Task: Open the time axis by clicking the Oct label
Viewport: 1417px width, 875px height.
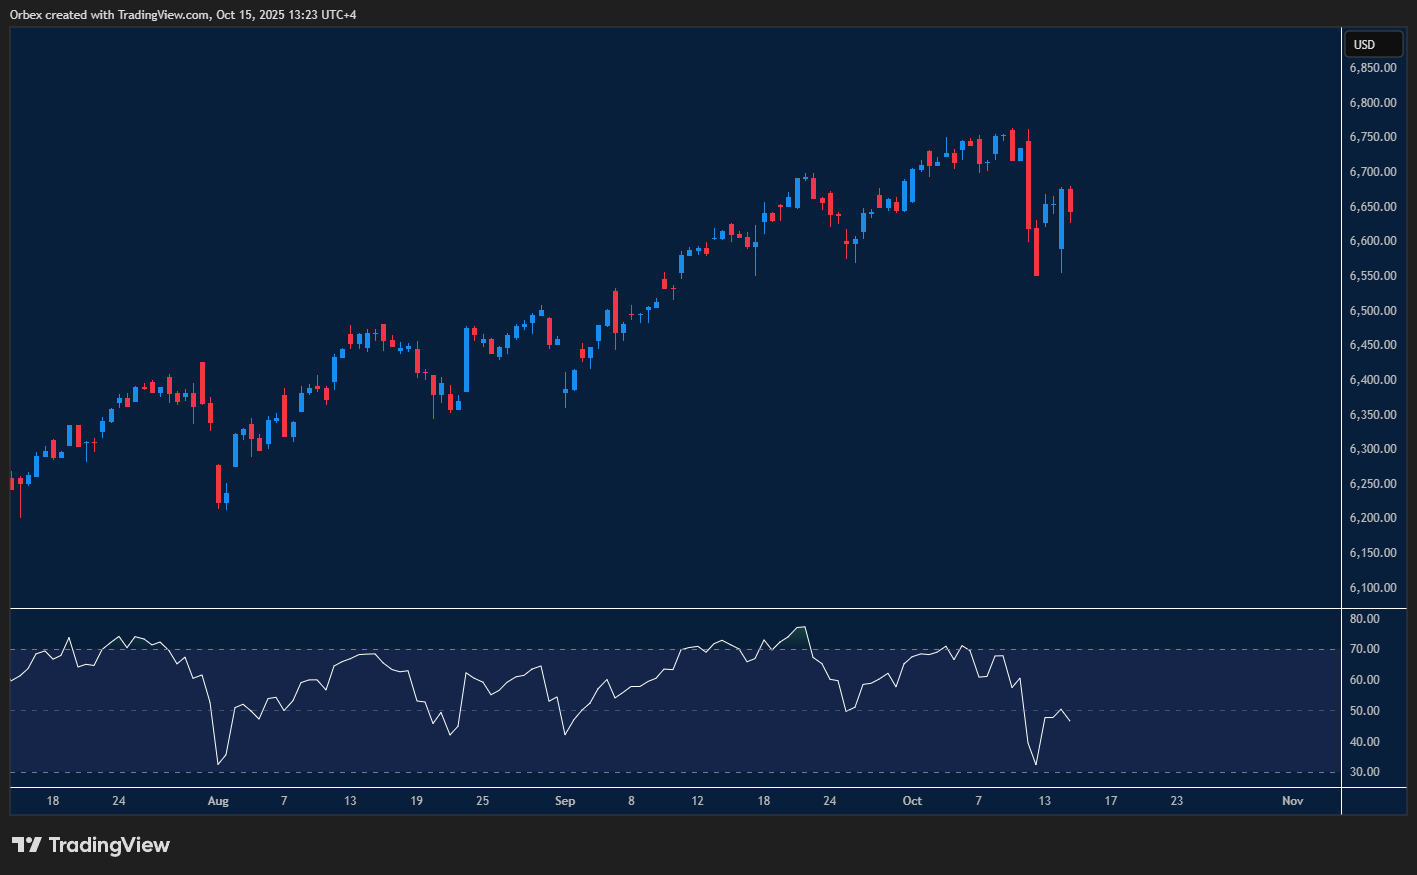Action: coord(911,801)
